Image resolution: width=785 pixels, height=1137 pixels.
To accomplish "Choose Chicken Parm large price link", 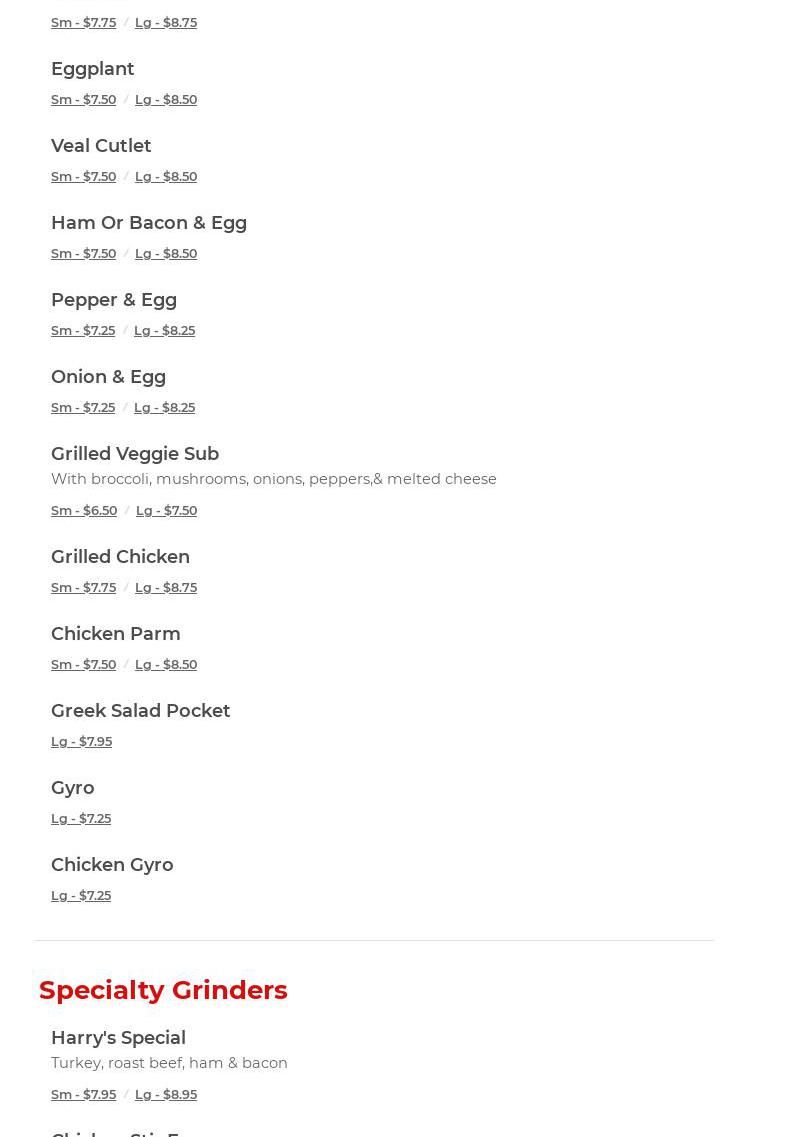I will click(166, 664).
